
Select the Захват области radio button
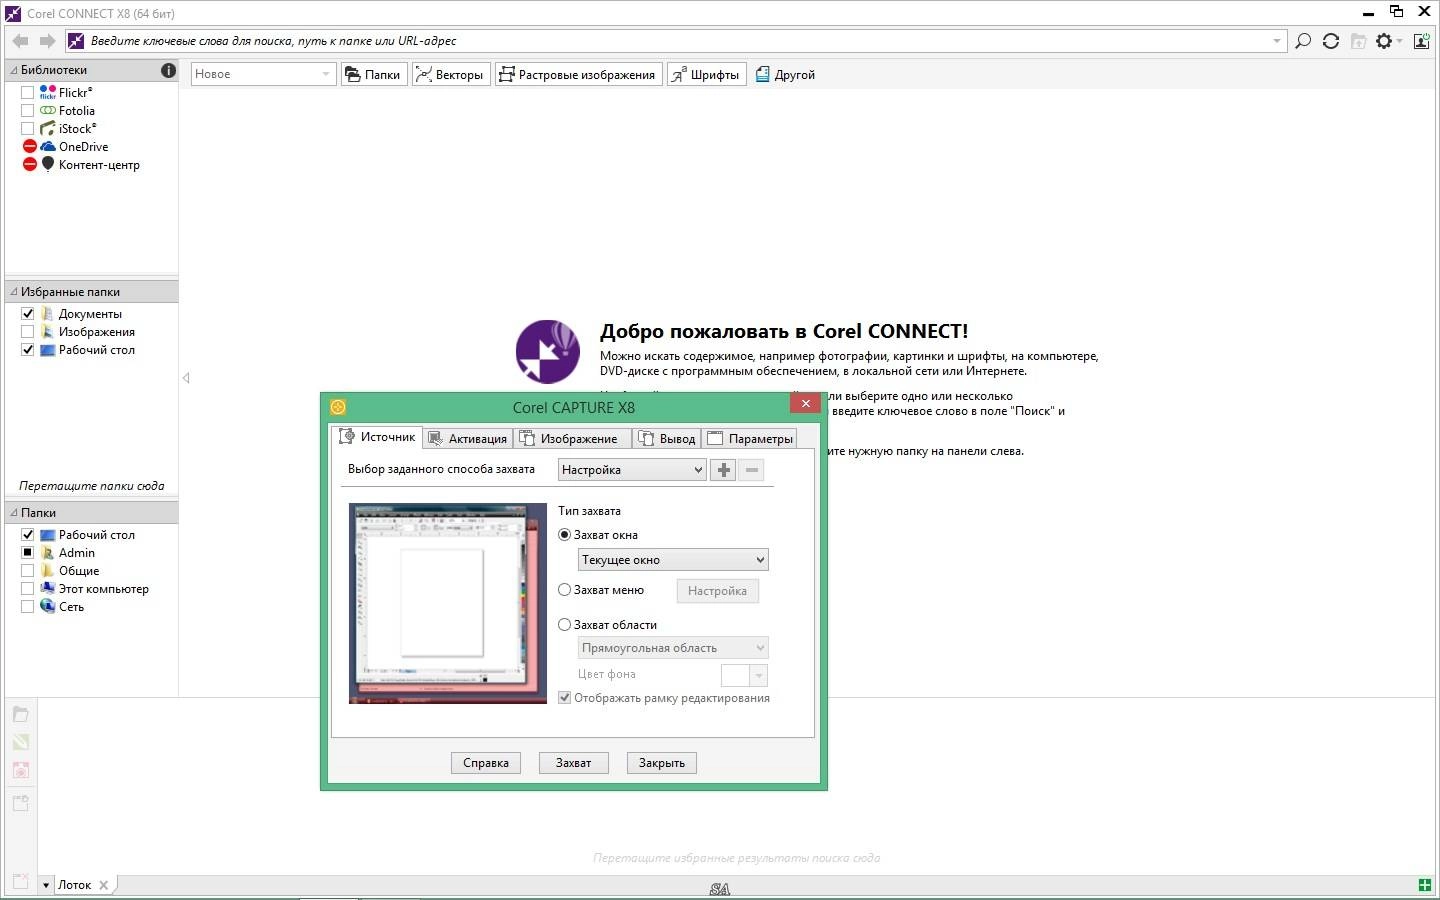pos(564,624)
